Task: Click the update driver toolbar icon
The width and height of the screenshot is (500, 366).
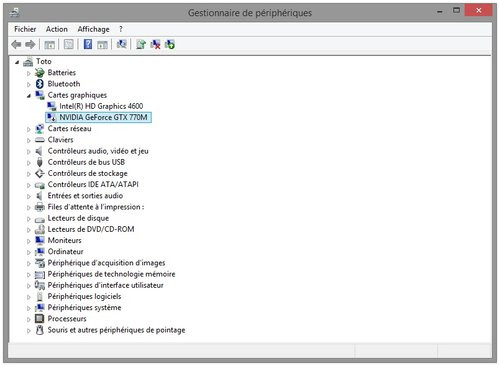Action: click(141, 44)
